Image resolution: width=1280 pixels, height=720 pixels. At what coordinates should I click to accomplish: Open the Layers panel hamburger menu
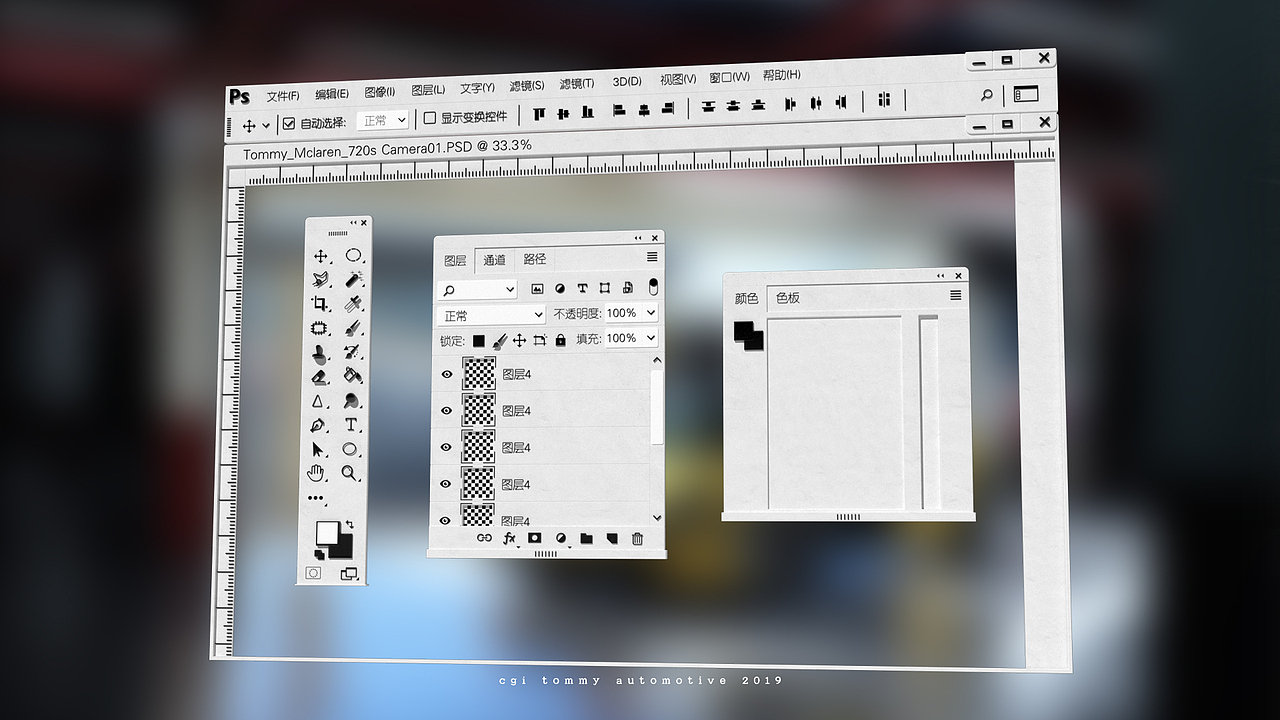(x=652, y=257)
